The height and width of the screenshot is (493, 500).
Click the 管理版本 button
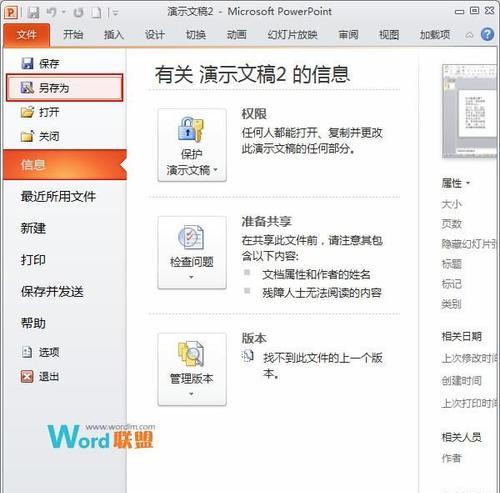(x=192, y=369)
